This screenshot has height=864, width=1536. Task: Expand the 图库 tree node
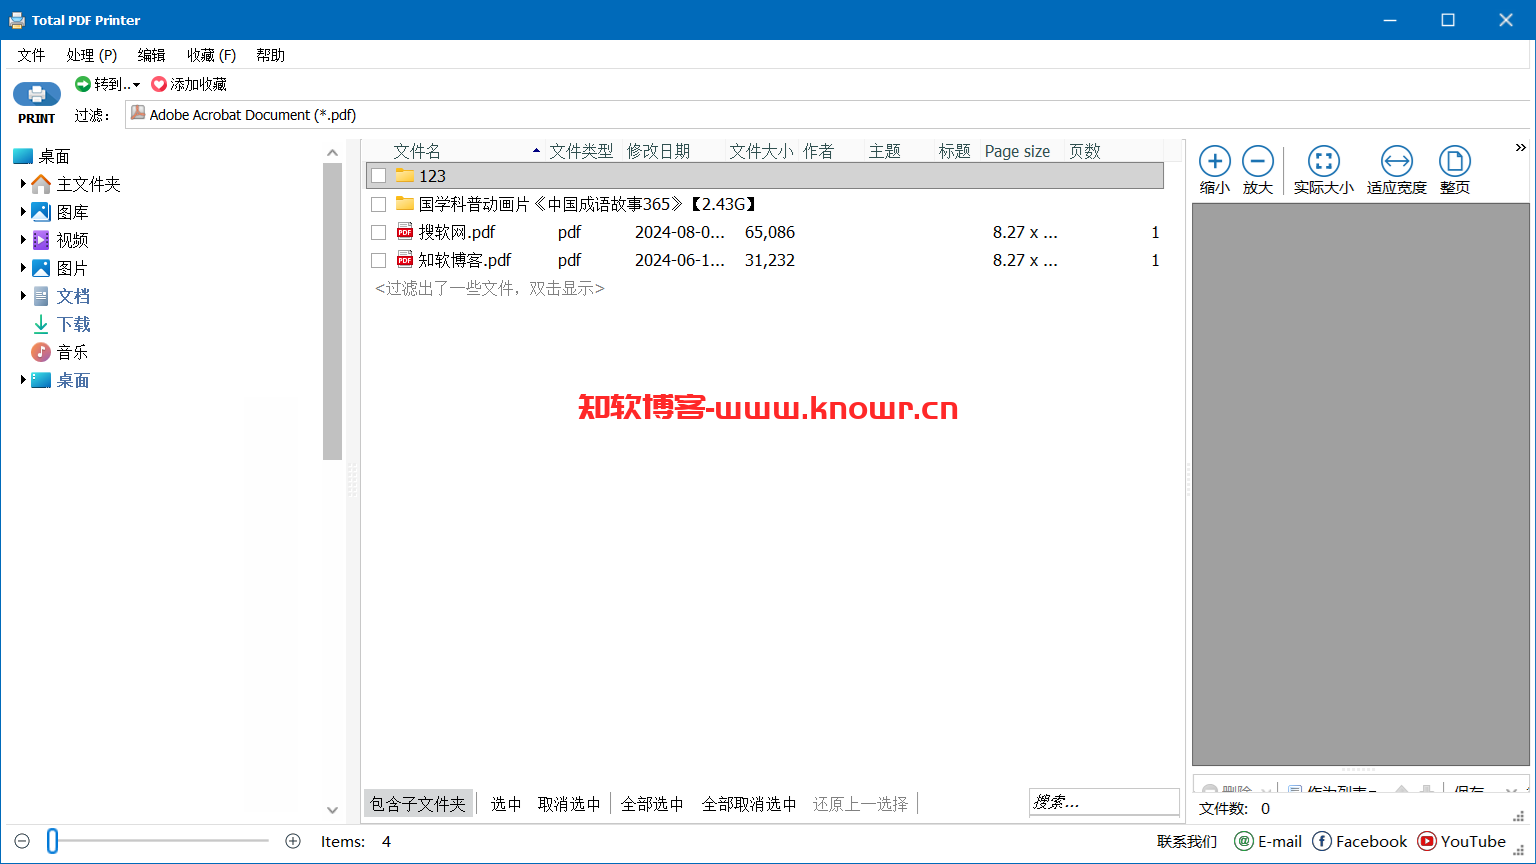(23, 212)
